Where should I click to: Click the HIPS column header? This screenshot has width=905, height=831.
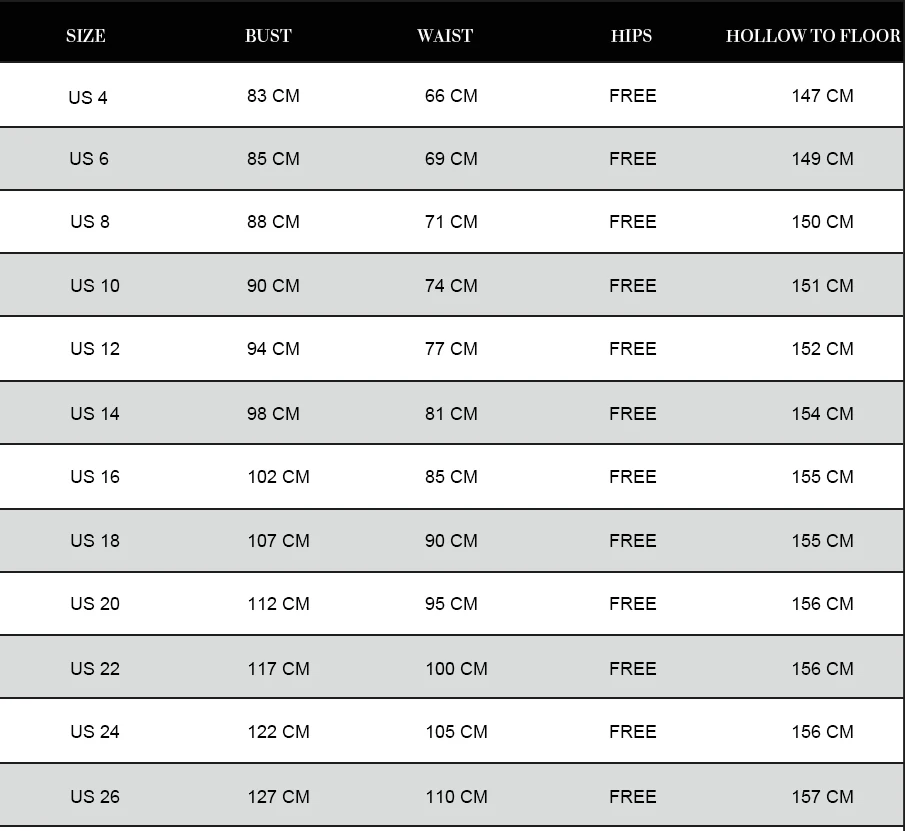[x=631, y=36]
